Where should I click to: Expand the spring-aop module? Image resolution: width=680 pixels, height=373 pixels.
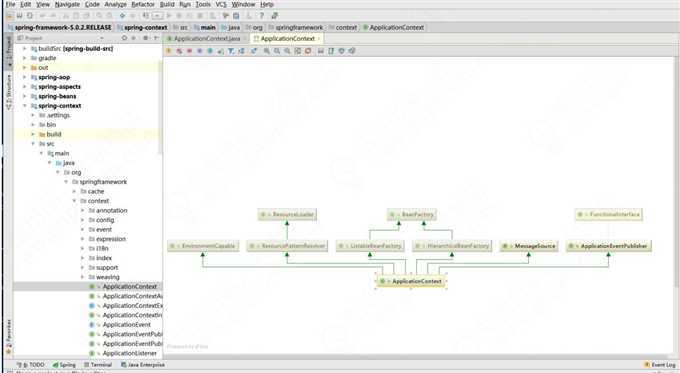click(24, 77)
